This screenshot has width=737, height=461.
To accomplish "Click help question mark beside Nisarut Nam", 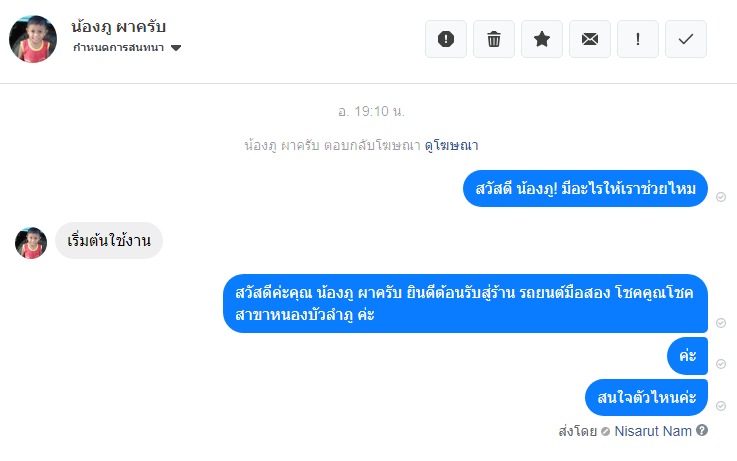I will click(702, 431).
